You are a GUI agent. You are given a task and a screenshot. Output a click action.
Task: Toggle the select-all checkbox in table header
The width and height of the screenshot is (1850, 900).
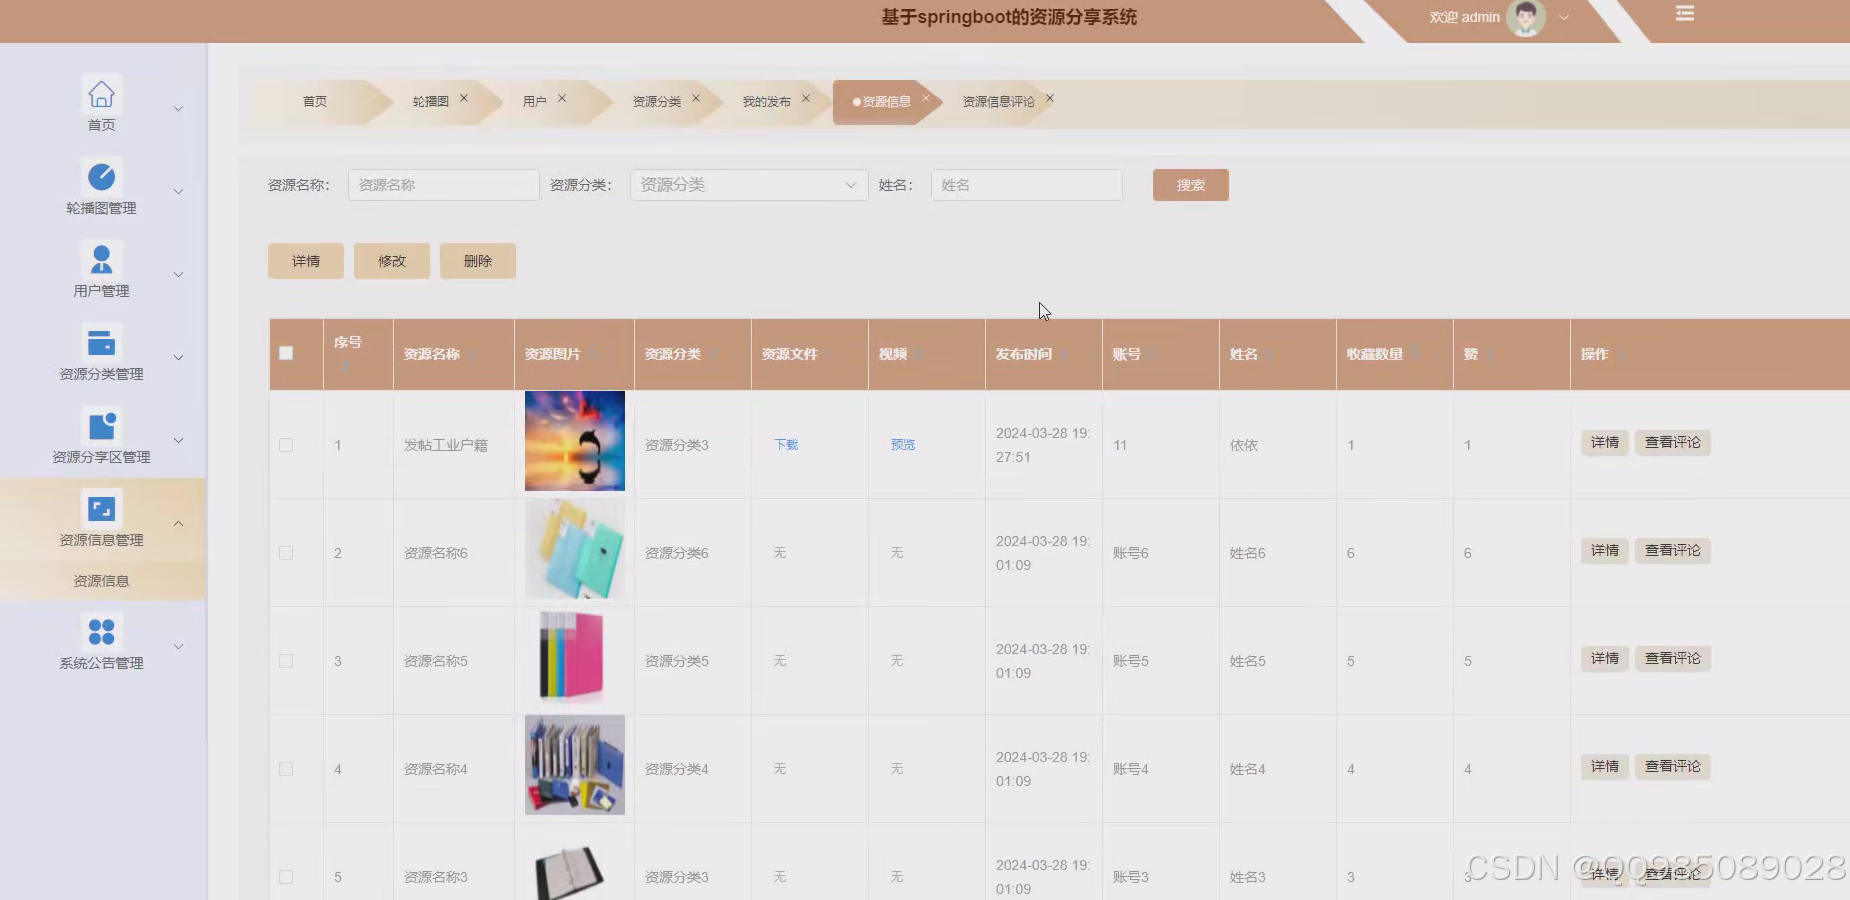(287, 353)
